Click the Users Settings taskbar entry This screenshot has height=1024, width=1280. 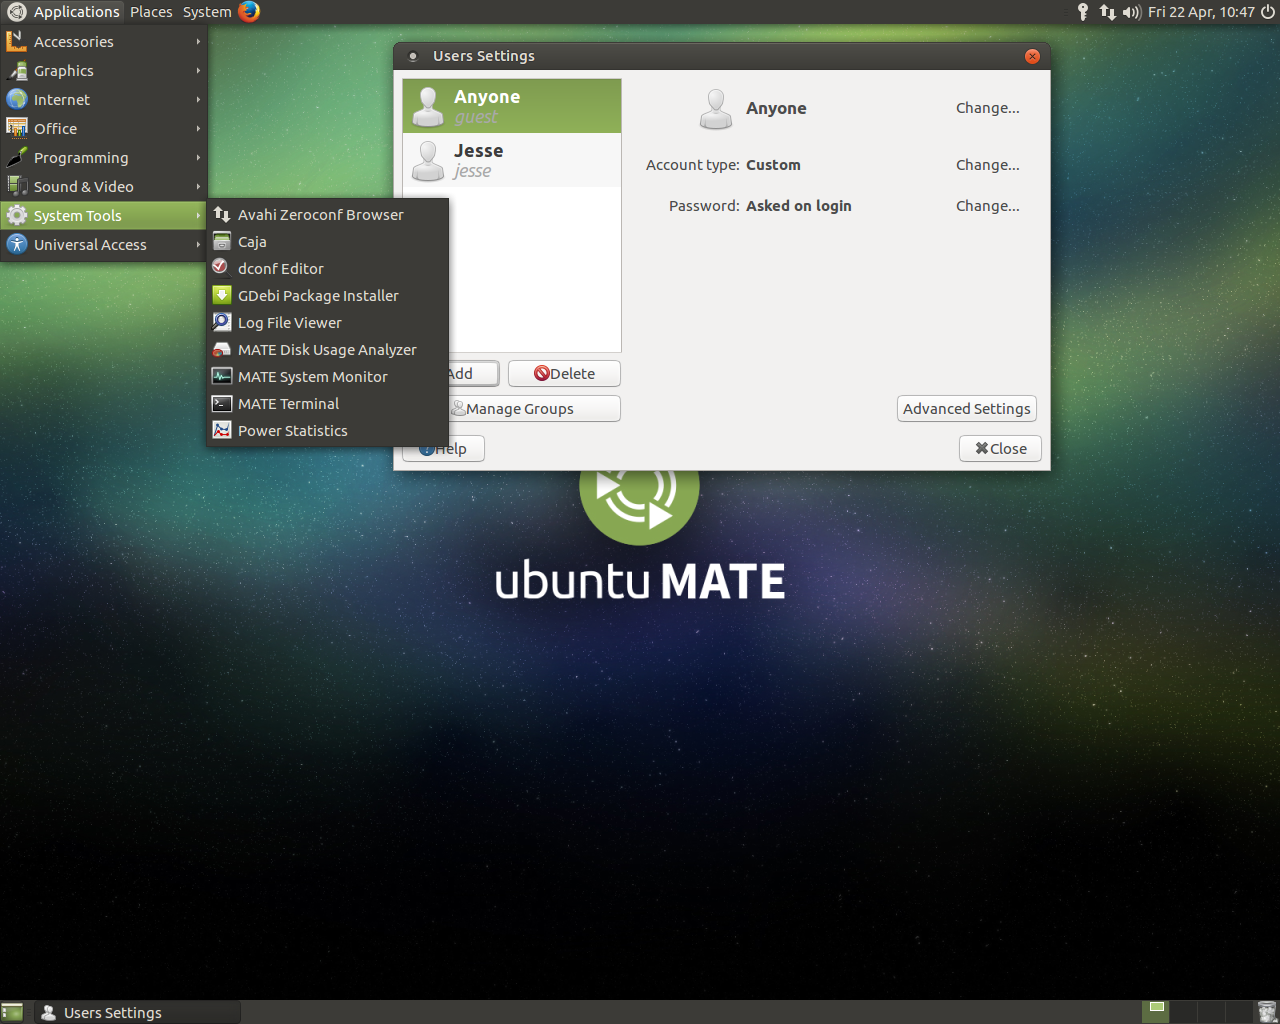point(138,1012)
